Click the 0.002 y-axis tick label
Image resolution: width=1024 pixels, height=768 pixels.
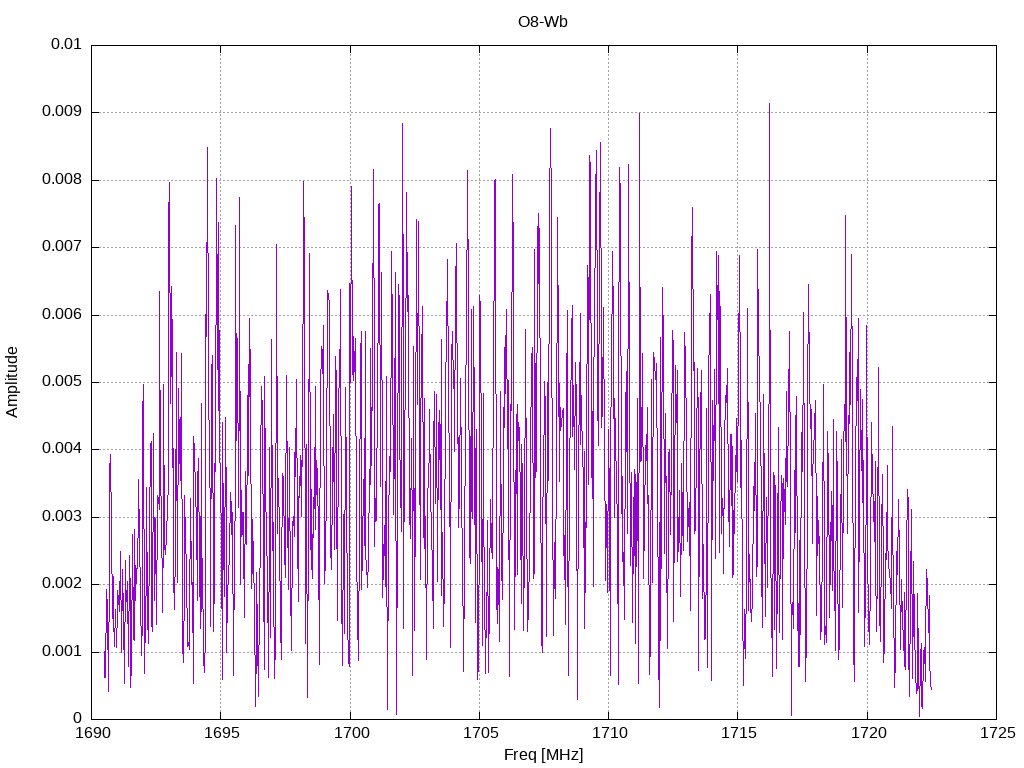(x=62, y=584)
